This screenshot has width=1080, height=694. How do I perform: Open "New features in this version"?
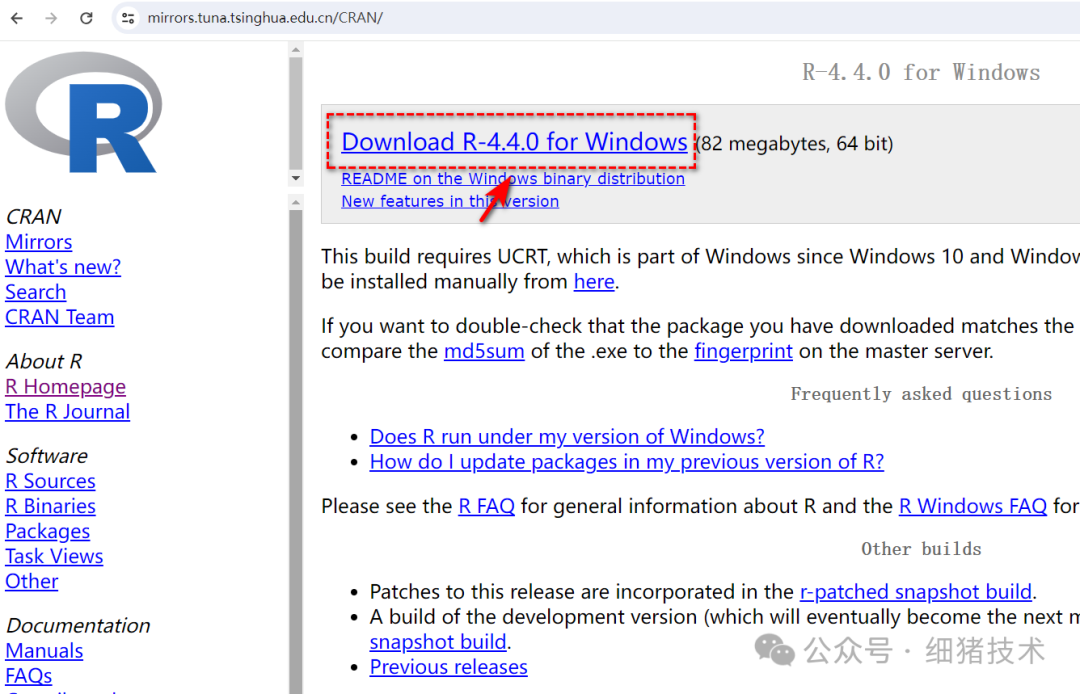click(x=449, y=201)
